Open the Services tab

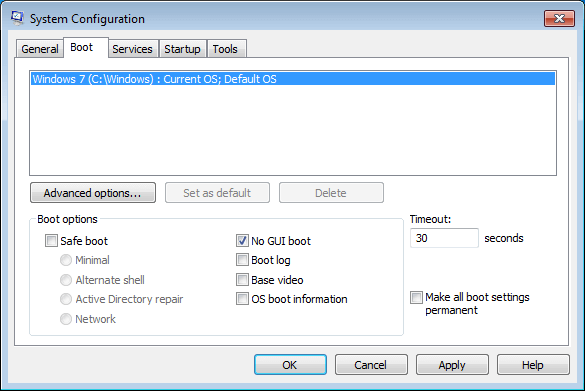132,49
